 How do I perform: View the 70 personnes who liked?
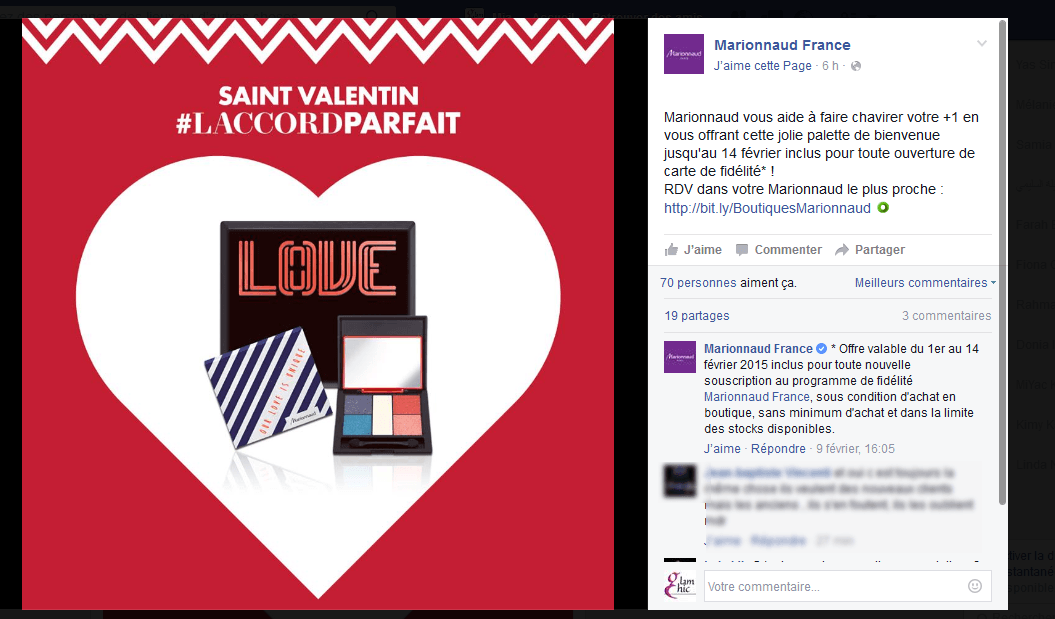(698, 283)
